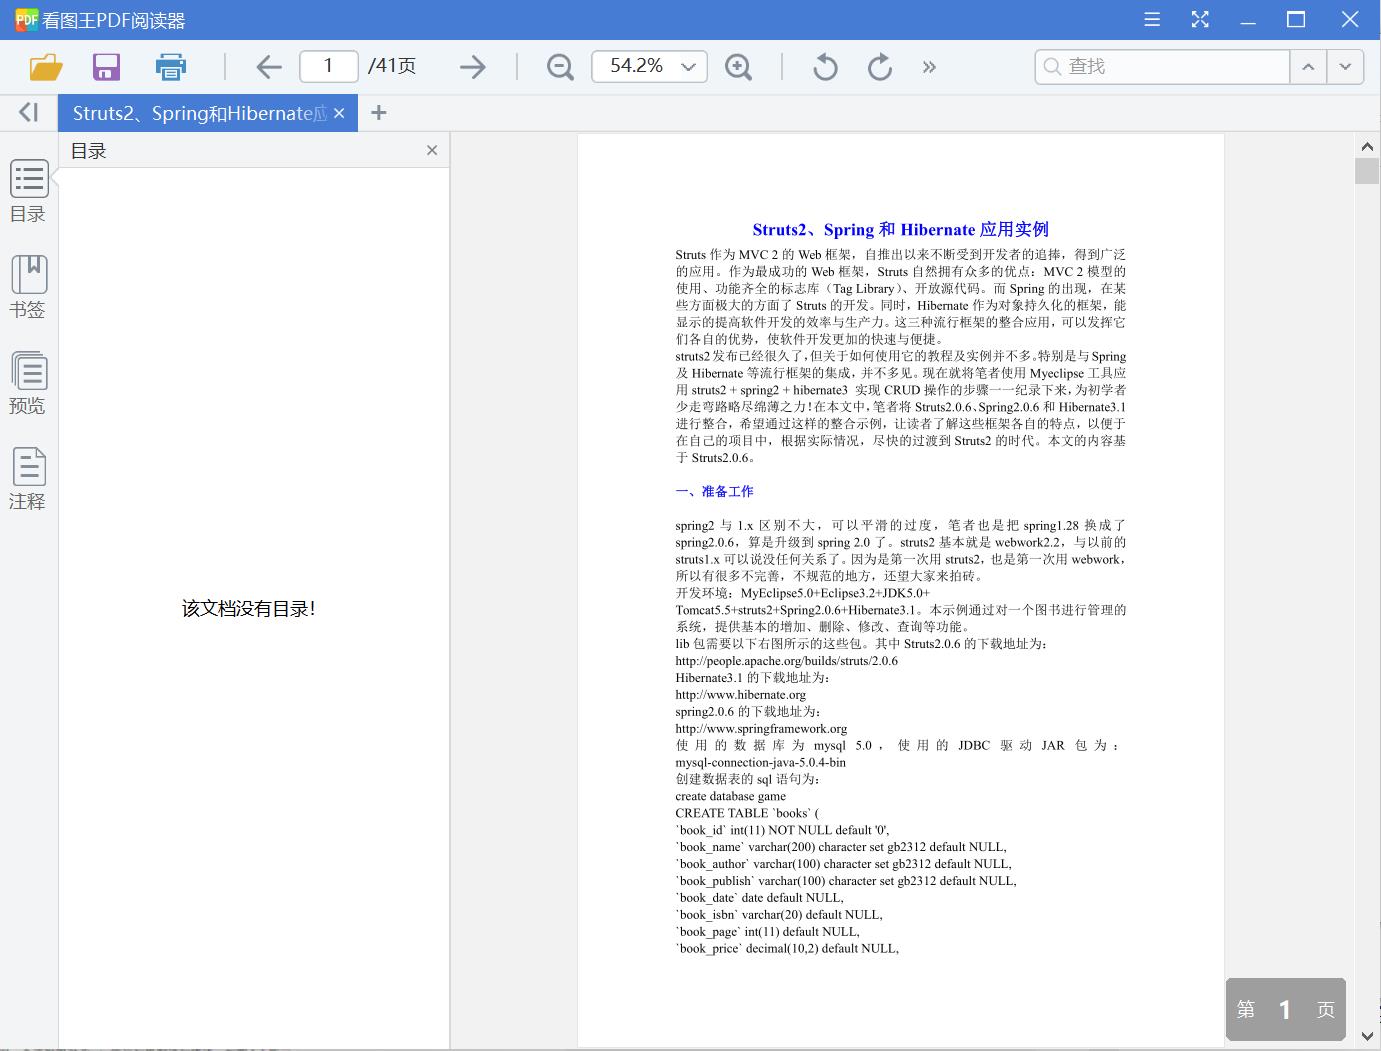Click the 看图王PDF阅读器 app logo icon
The width and height of the screenshot is (1381, 1051).
26,19
